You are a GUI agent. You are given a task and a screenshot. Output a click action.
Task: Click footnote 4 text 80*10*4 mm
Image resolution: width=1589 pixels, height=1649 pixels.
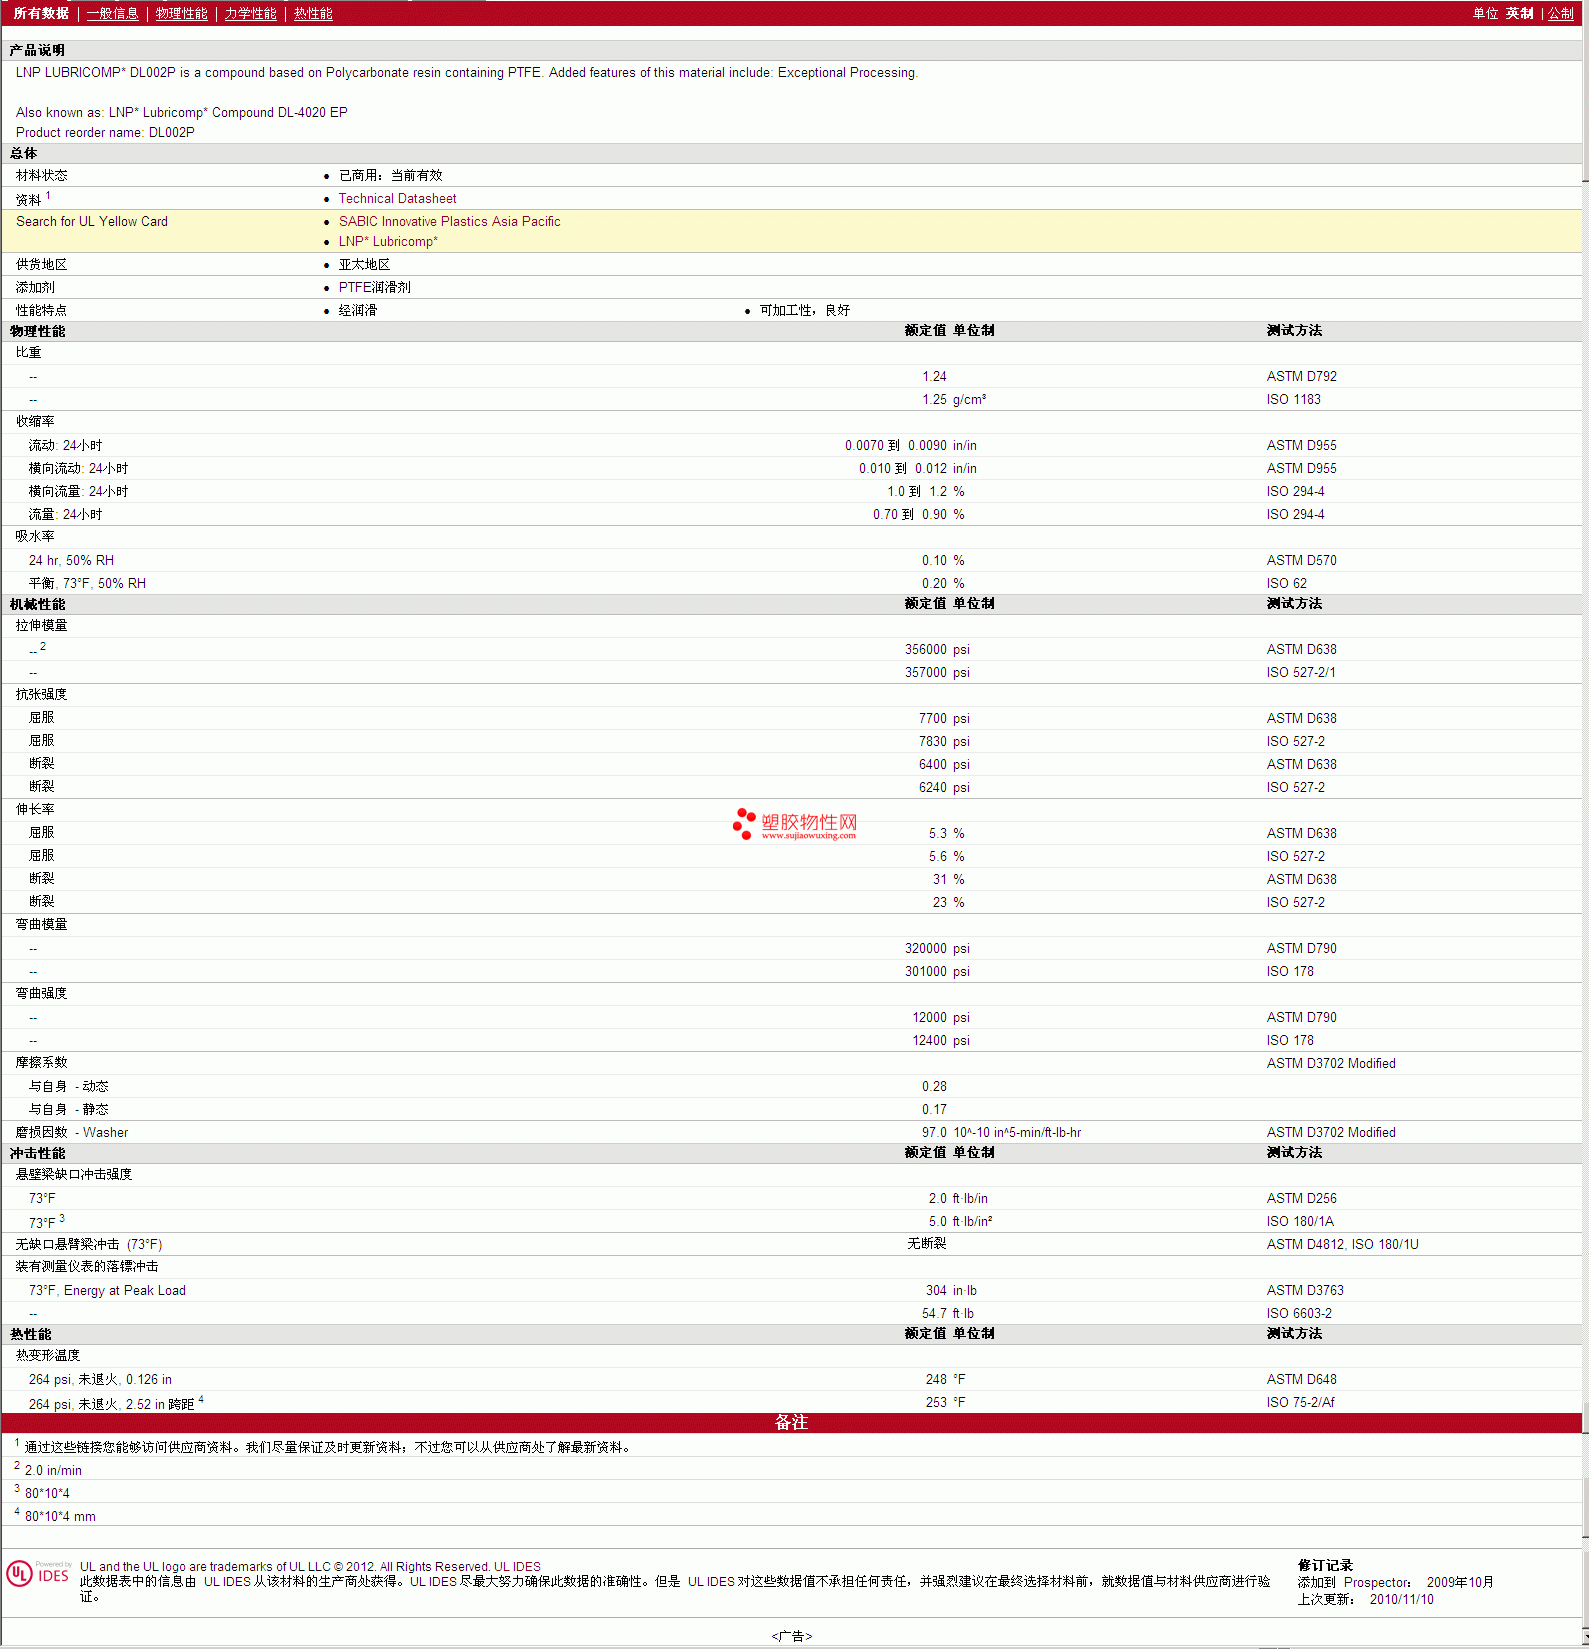tap(60, 1517)
